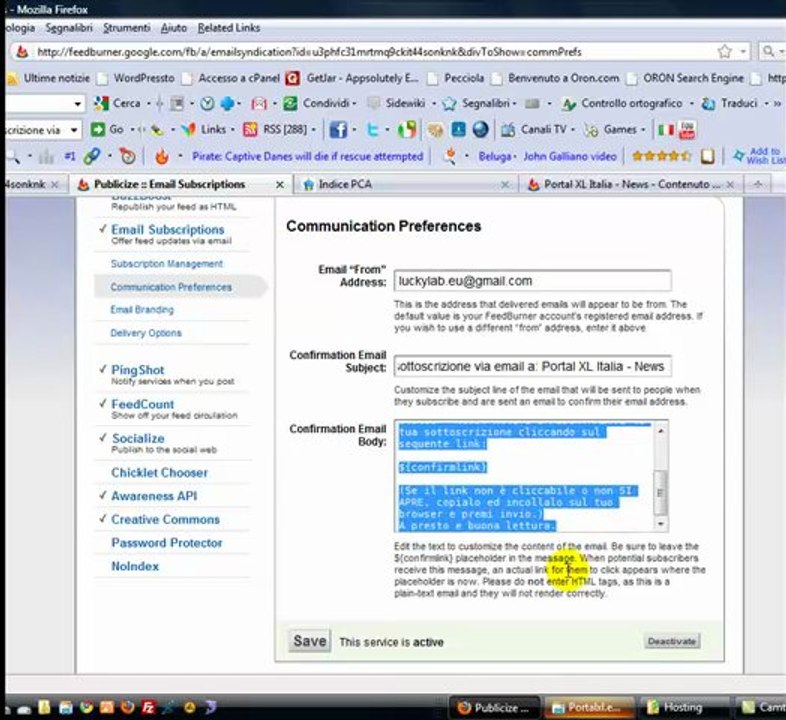Click the Confirmation Email Subject field

(532, 367)
